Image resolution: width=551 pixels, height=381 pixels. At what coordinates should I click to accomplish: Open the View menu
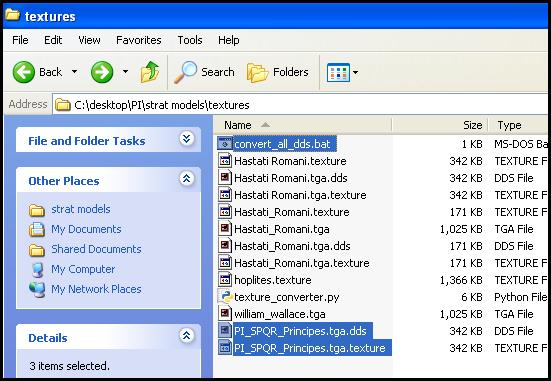click(89, 40)
